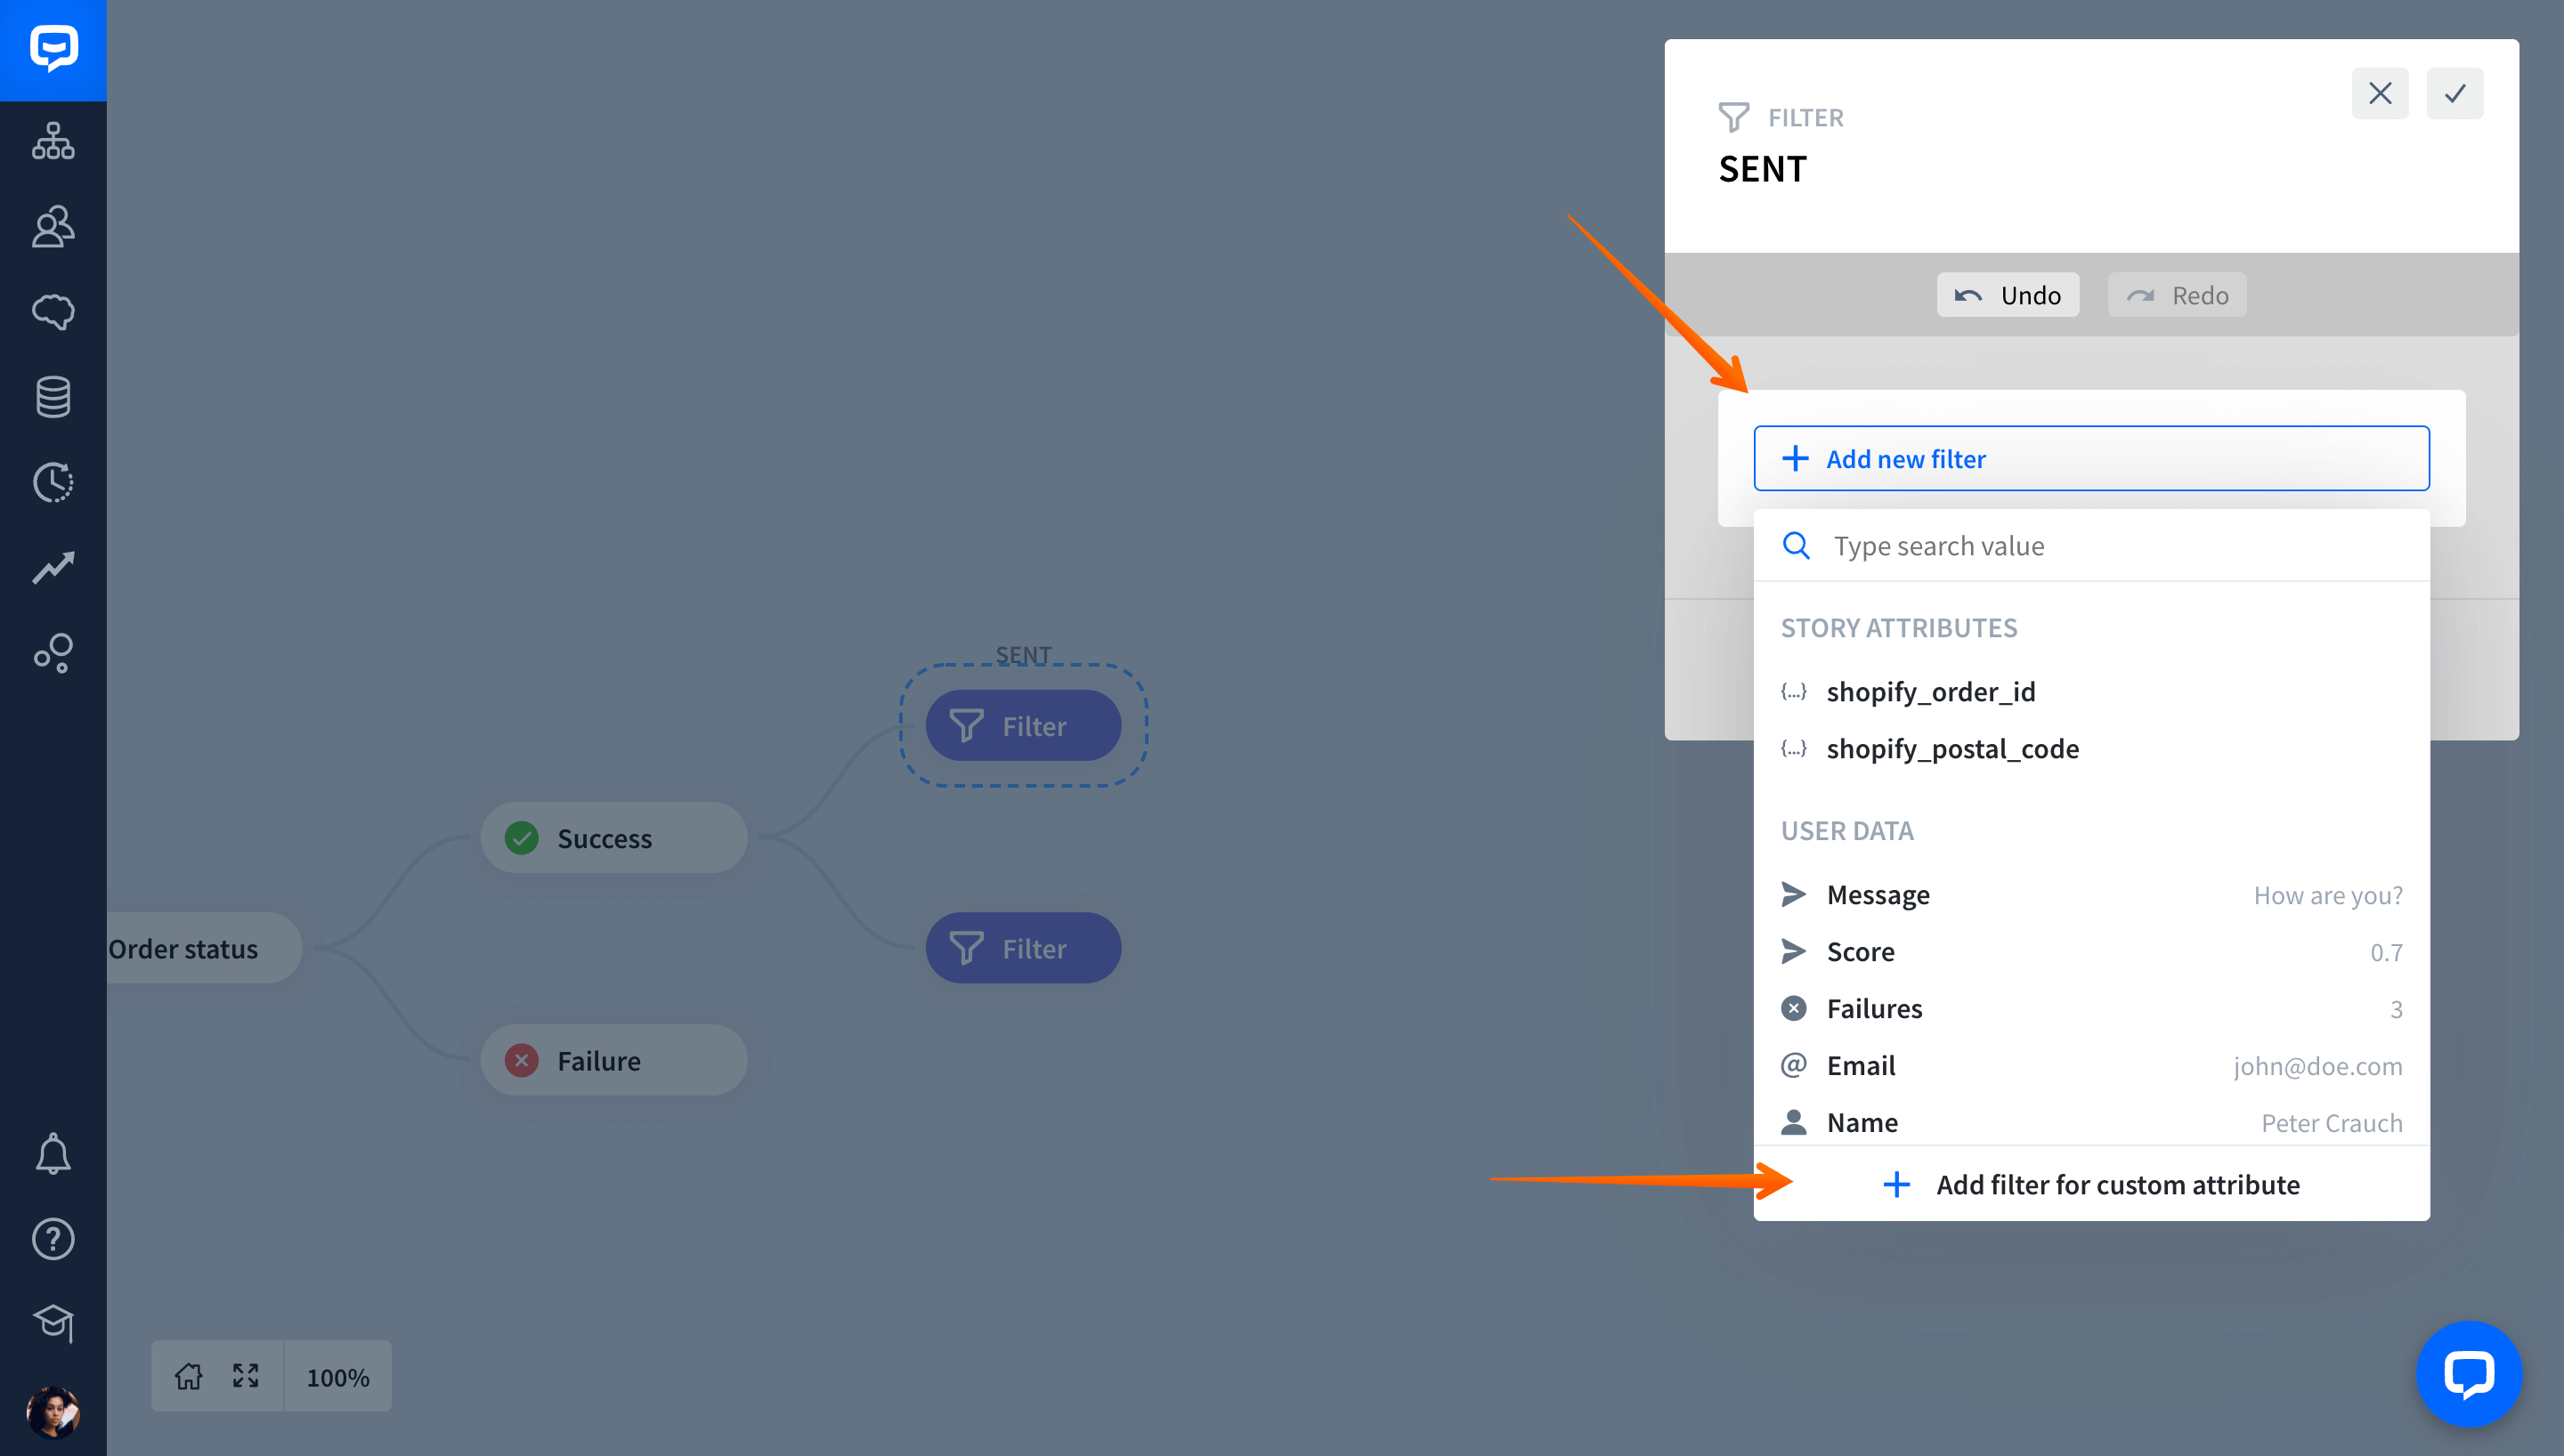Select Message user data attribute

click(2091, 894)
